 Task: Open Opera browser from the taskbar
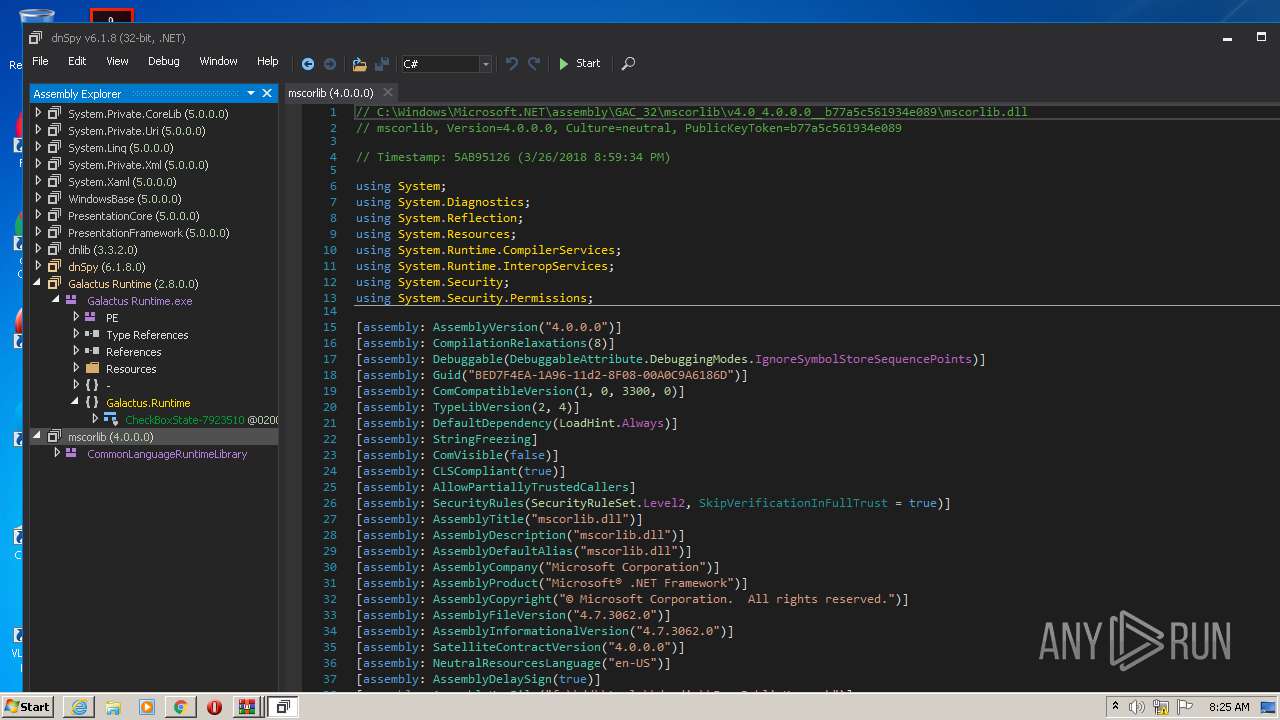pyautogui.click(x=214, y=707)
